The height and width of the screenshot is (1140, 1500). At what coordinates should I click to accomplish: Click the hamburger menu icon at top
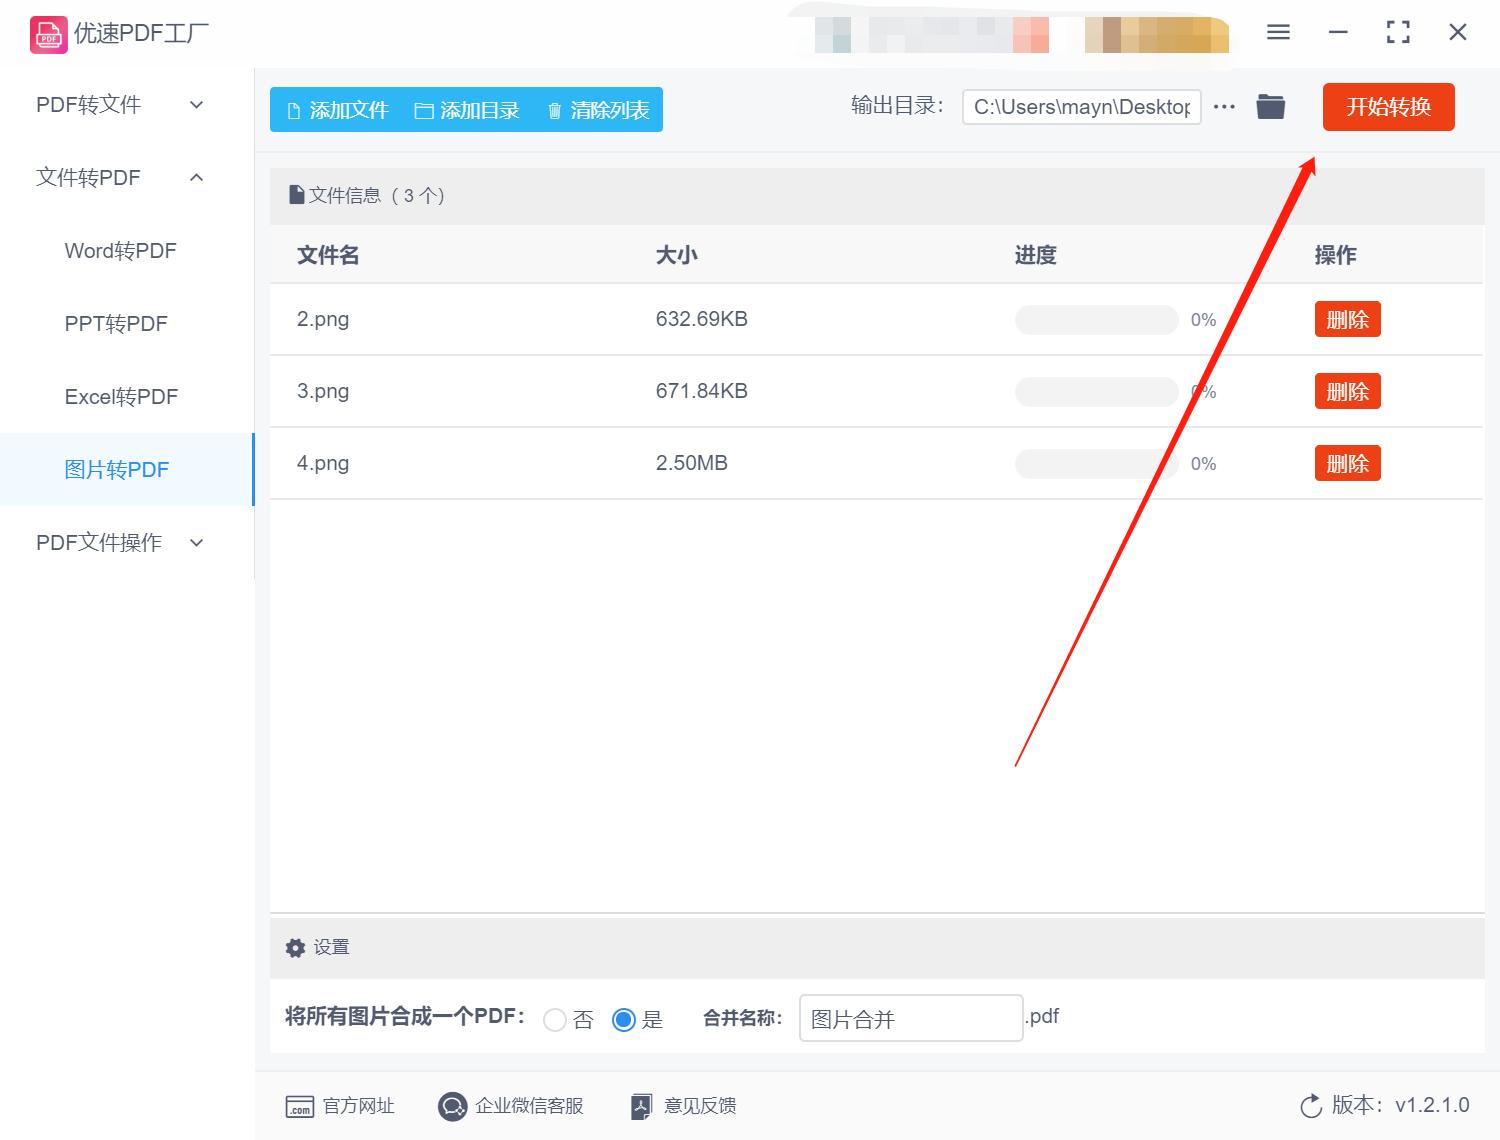tap(1277, 32)
